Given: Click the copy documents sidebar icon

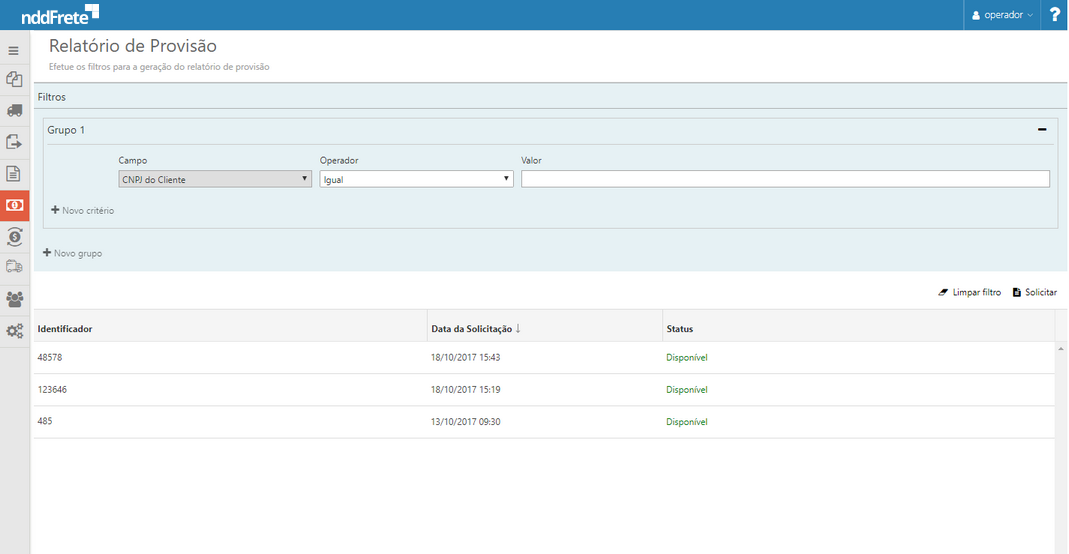Looking at the screenshot, I should (14, 79).
